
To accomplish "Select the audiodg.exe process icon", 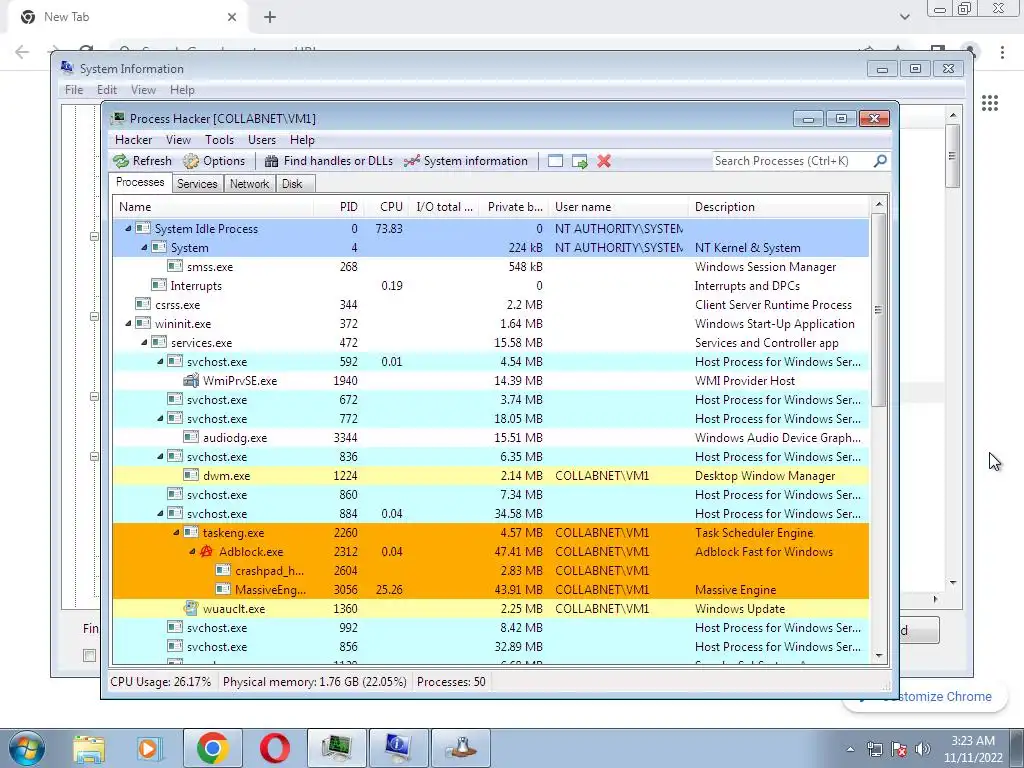I will [x=191, y=438].
